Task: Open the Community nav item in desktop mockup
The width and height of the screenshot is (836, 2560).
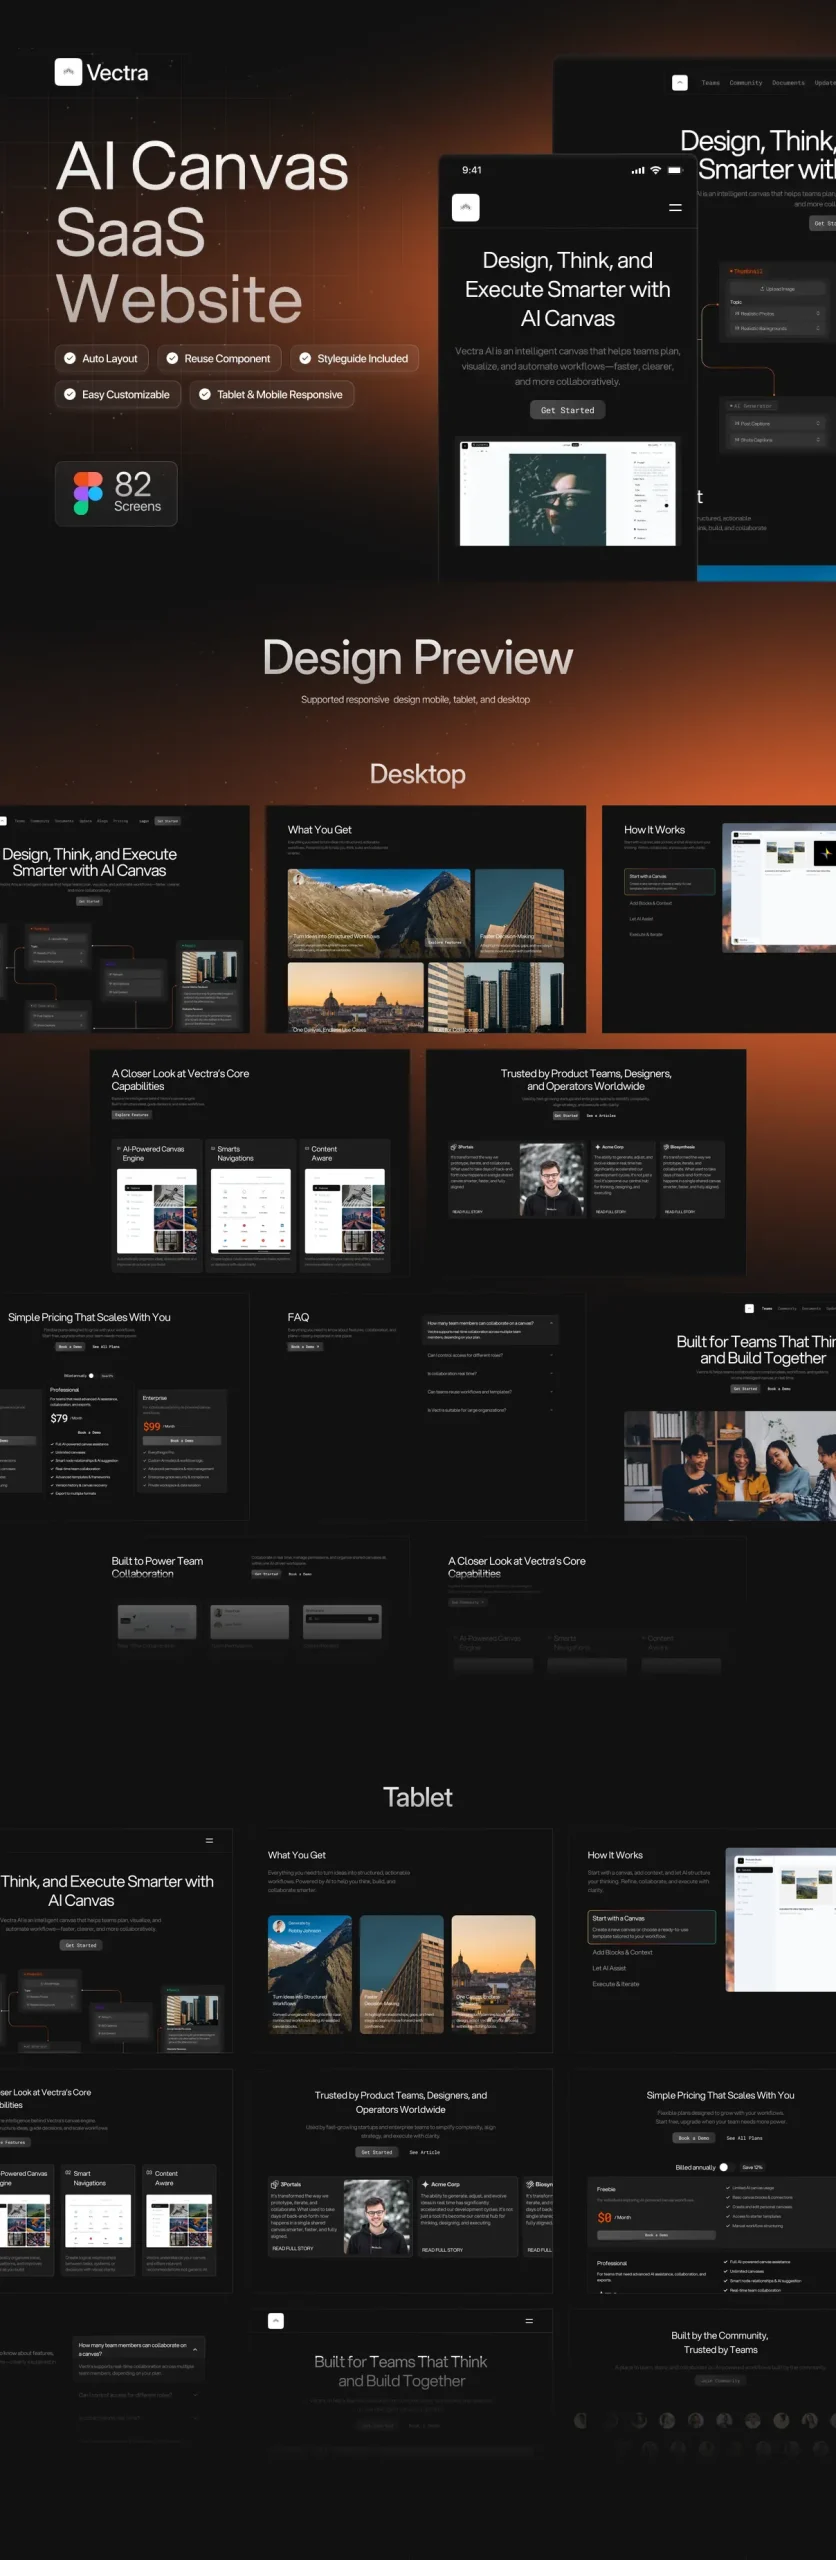Action: (x=746, y=83)
